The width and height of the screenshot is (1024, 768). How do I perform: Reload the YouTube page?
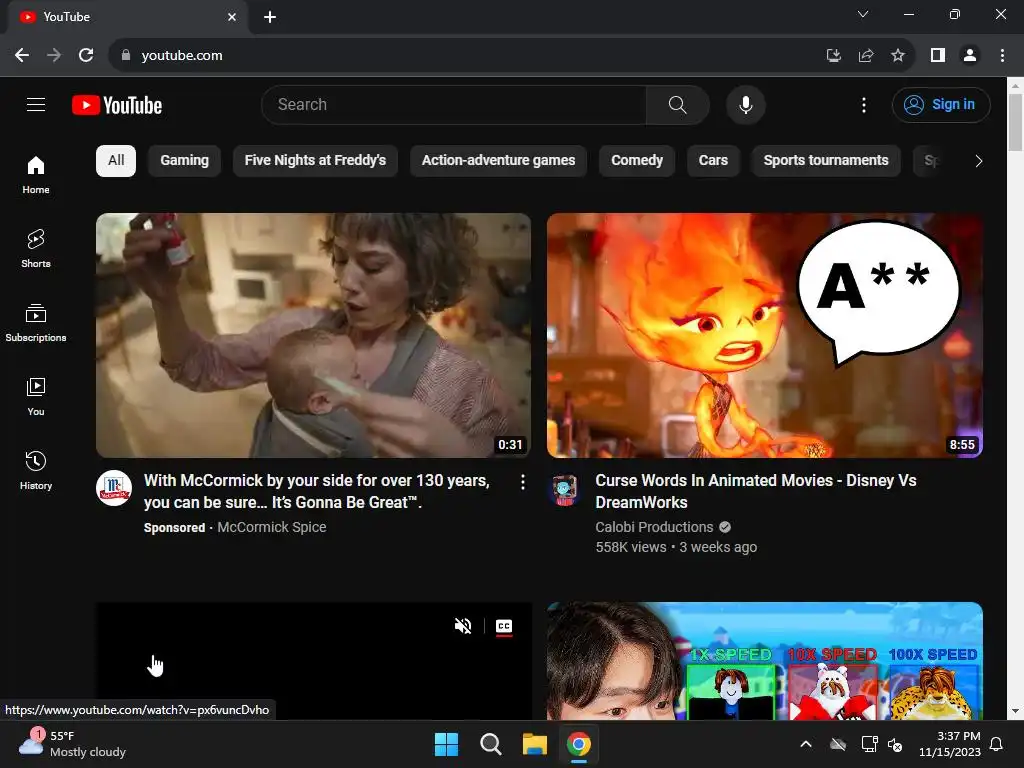[x=86, y=56]
